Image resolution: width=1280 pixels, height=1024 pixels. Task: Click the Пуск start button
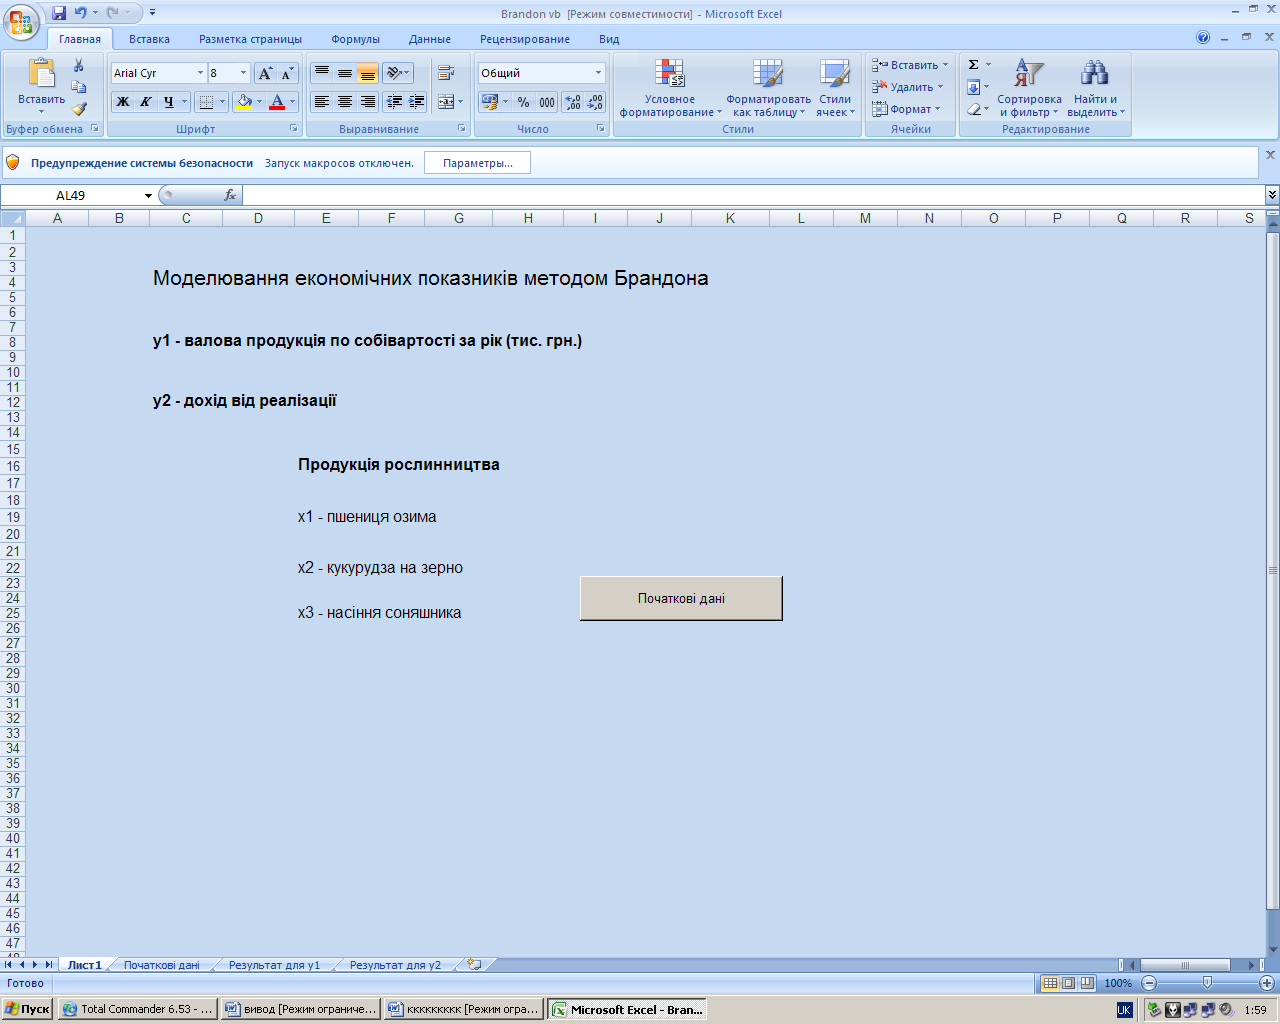(27, 1009)
